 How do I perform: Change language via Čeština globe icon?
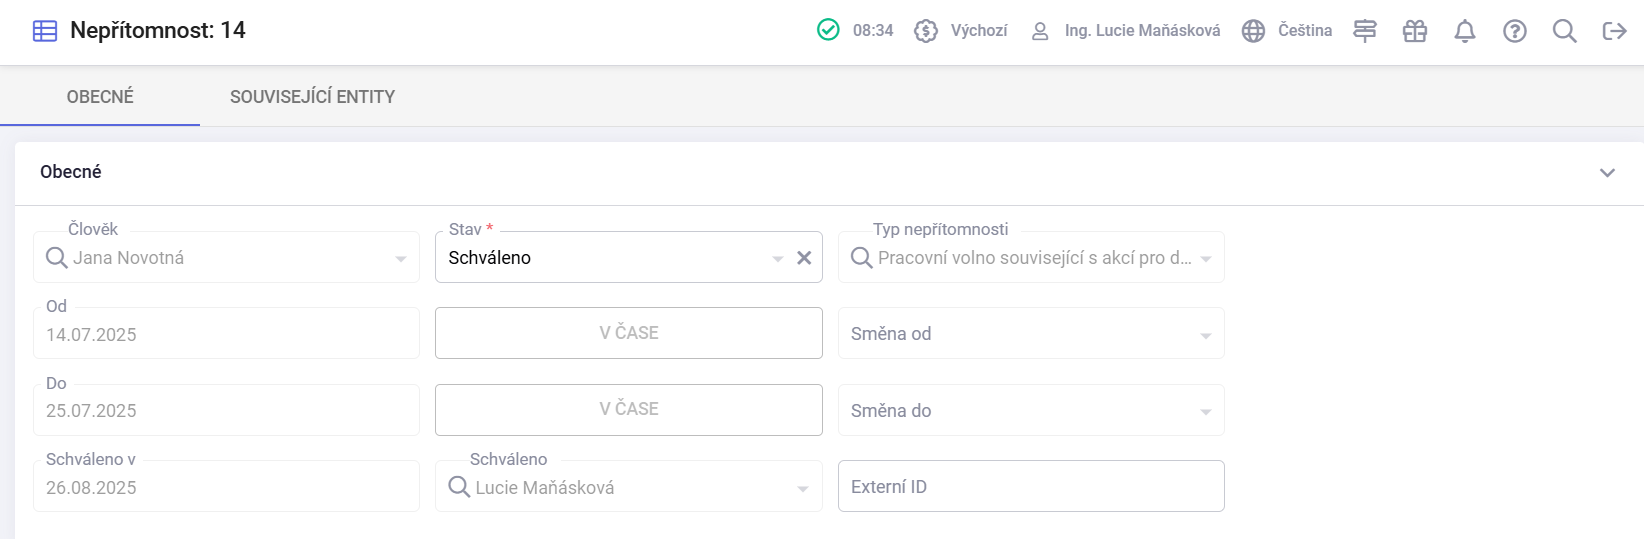[1253, 31]
